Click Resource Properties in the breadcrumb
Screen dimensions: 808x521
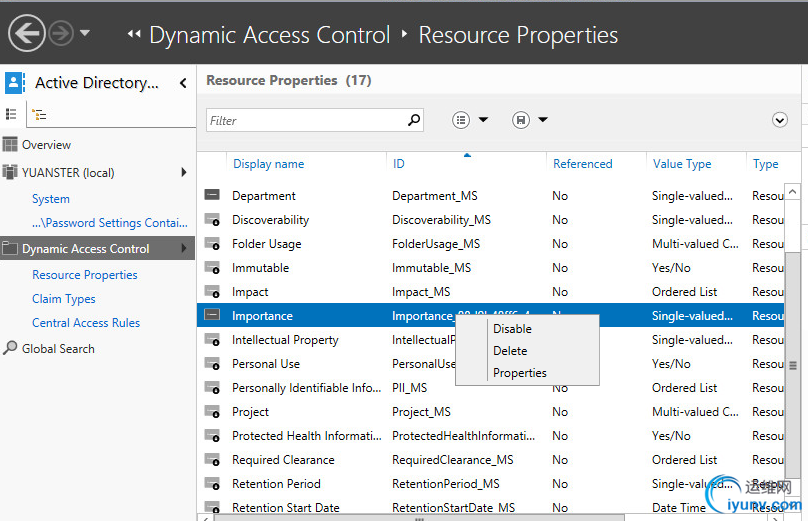point(518,35)
